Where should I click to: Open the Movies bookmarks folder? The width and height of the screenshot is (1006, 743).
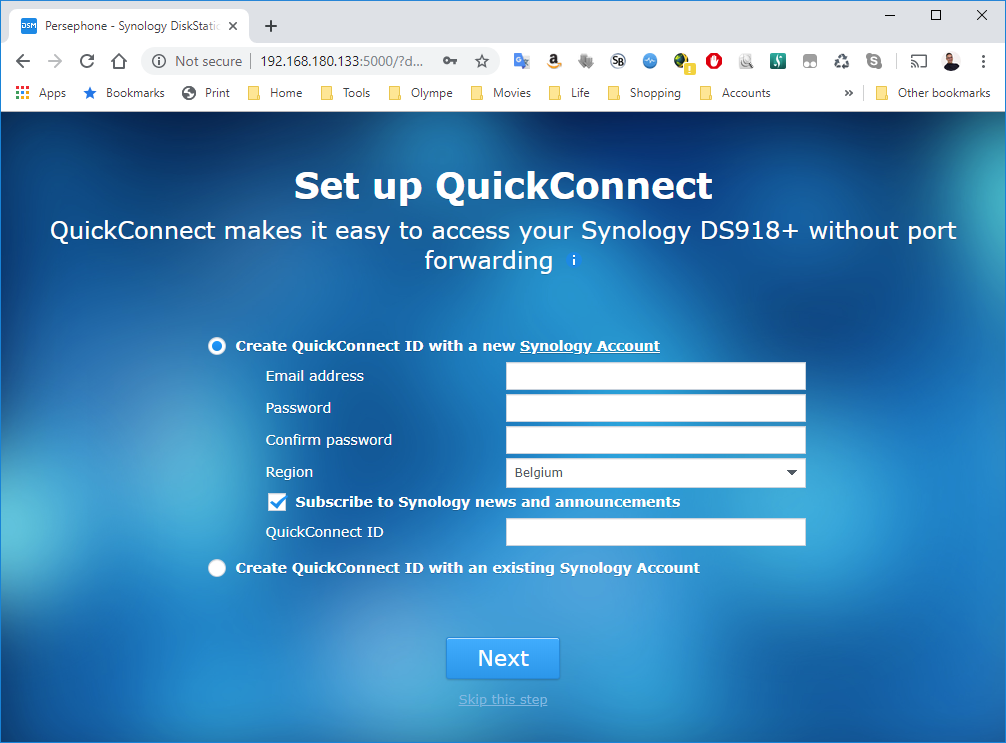point(501,93)
